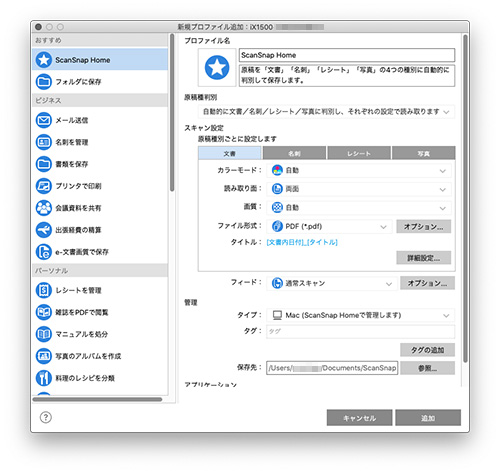Expand the ファイル形式 PDF dropdown
Screen dimensions: 500x473
329,227
